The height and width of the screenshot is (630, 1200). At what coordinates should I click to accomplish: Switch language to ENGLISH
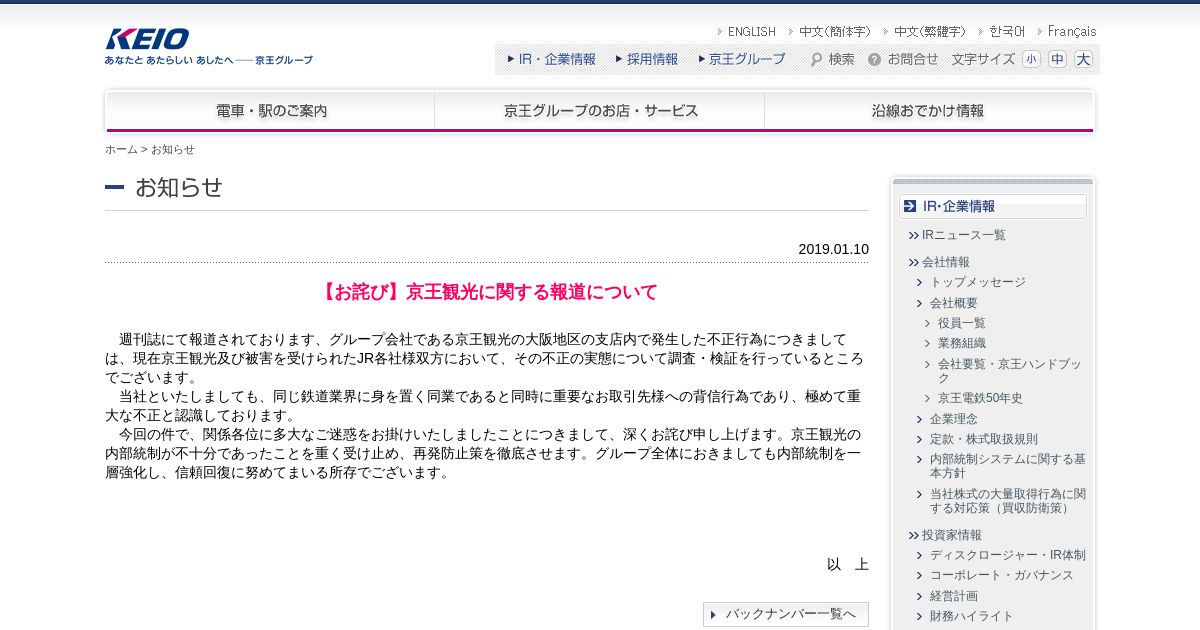click(x=751, y=32)
